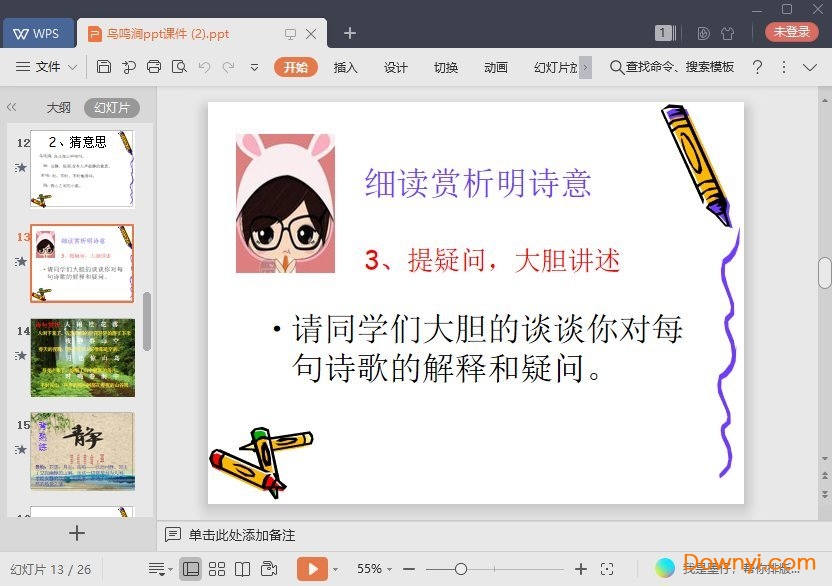This screenshot has width=832, height=586.
Task: Start slideshow with orange play button
Action: (312, 569)
